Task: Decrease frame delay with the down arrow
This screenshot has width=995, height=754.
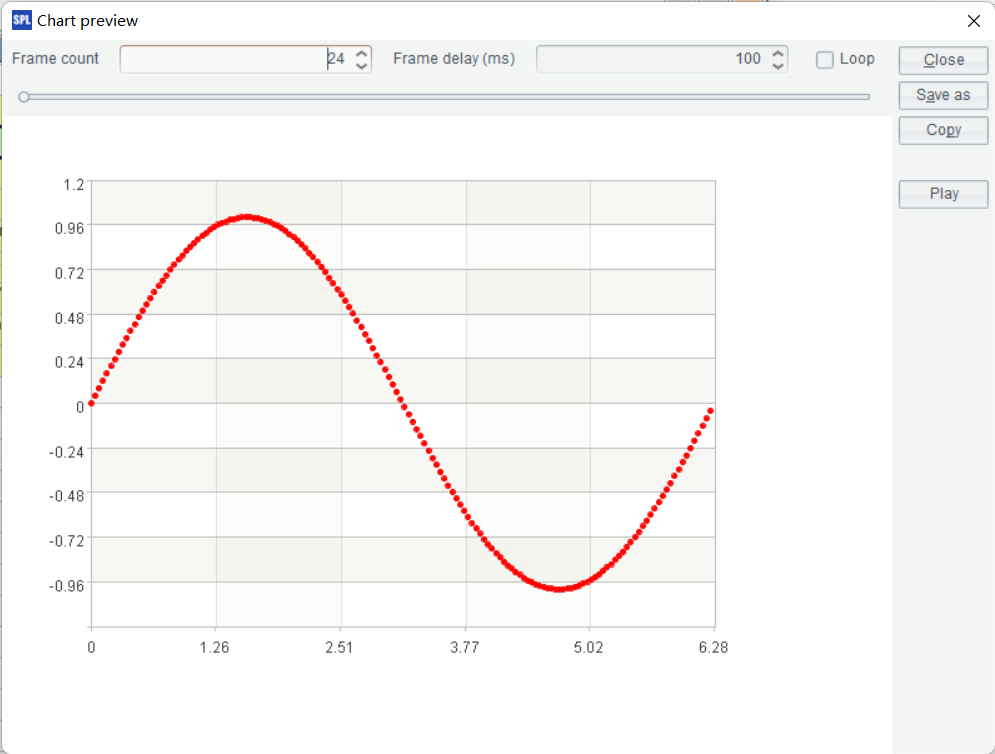Action: (x=778, y=65)
